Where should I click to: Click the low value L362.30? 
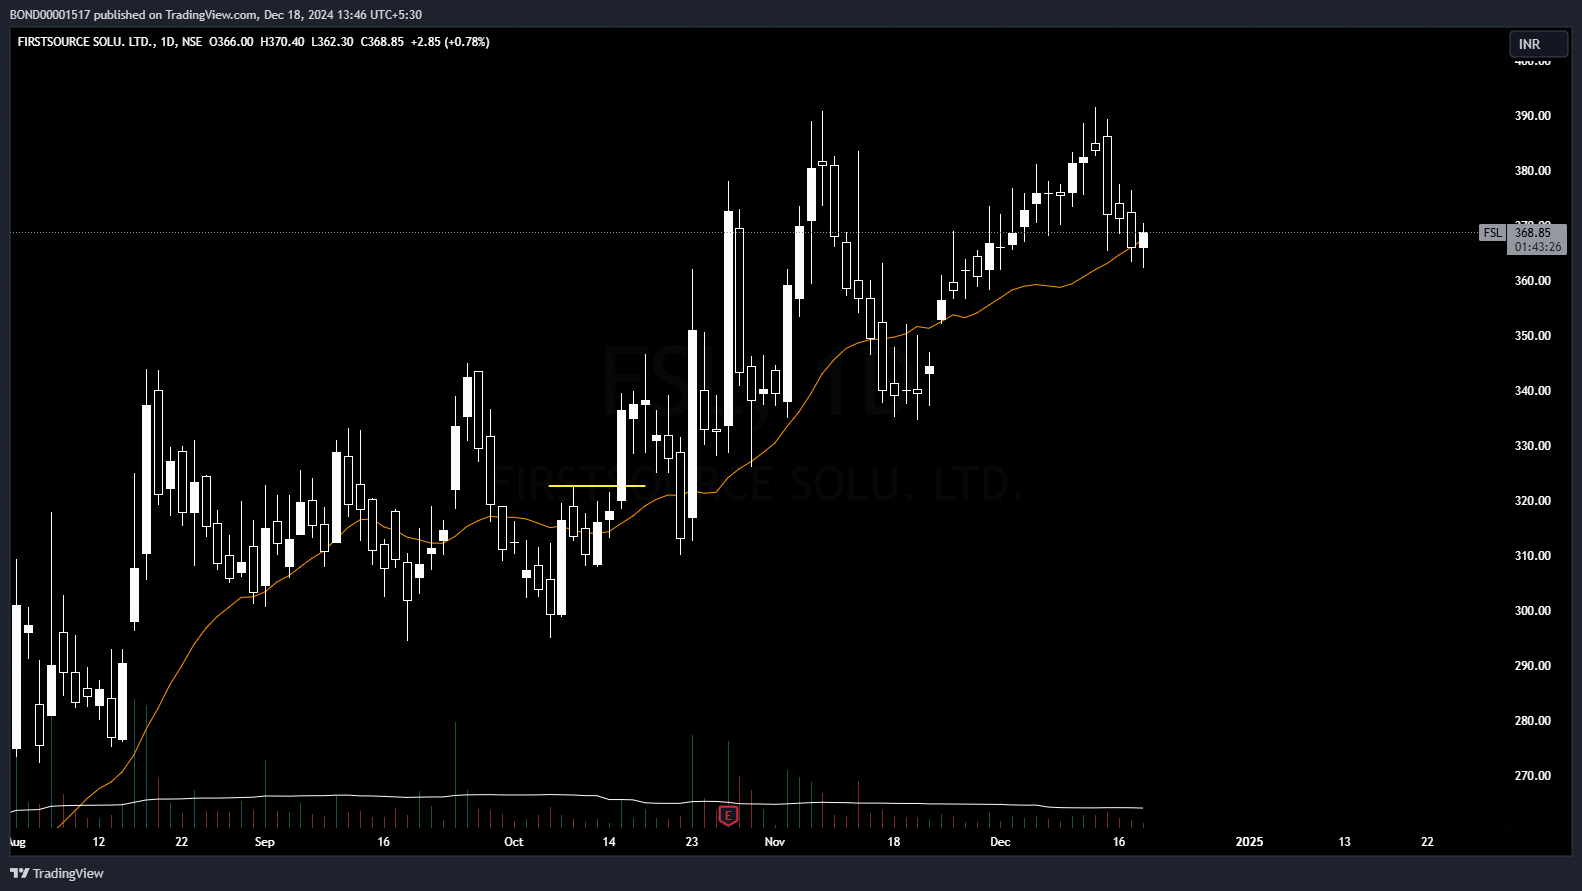click(332, 42)
